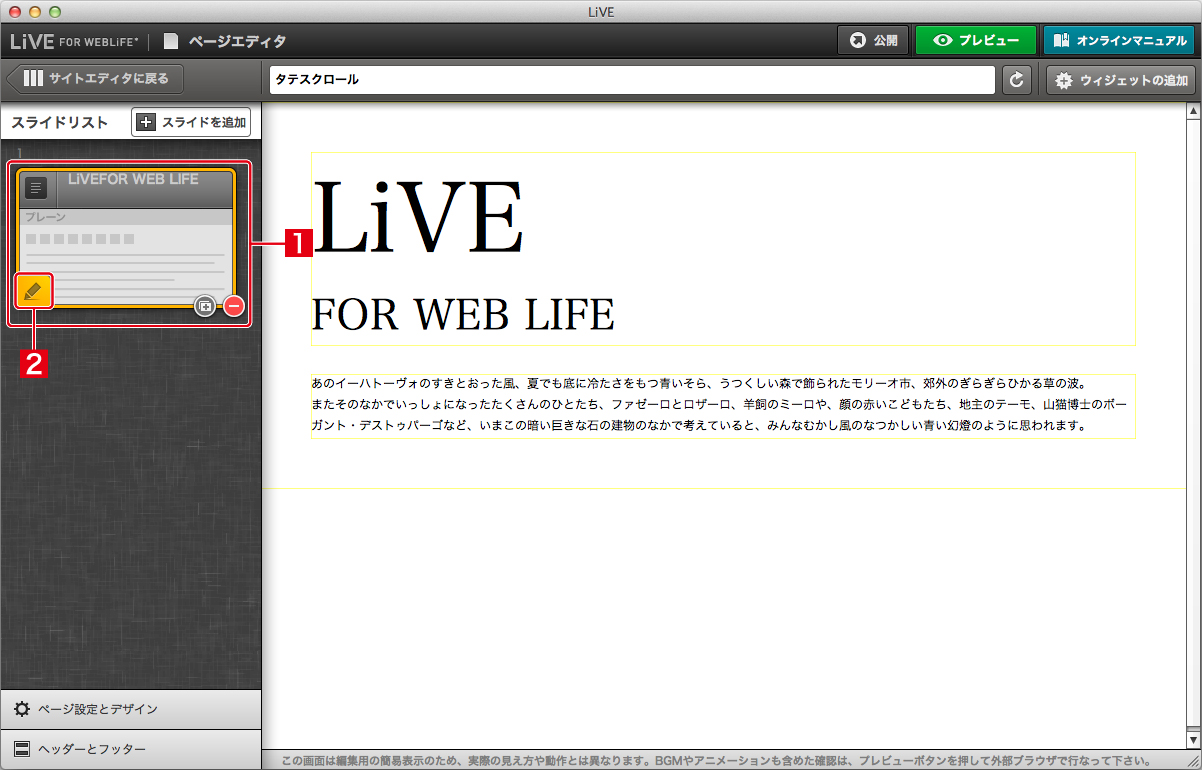Click the publish (公開) button
Screen dimensions: 1202x770
(873, 41)
